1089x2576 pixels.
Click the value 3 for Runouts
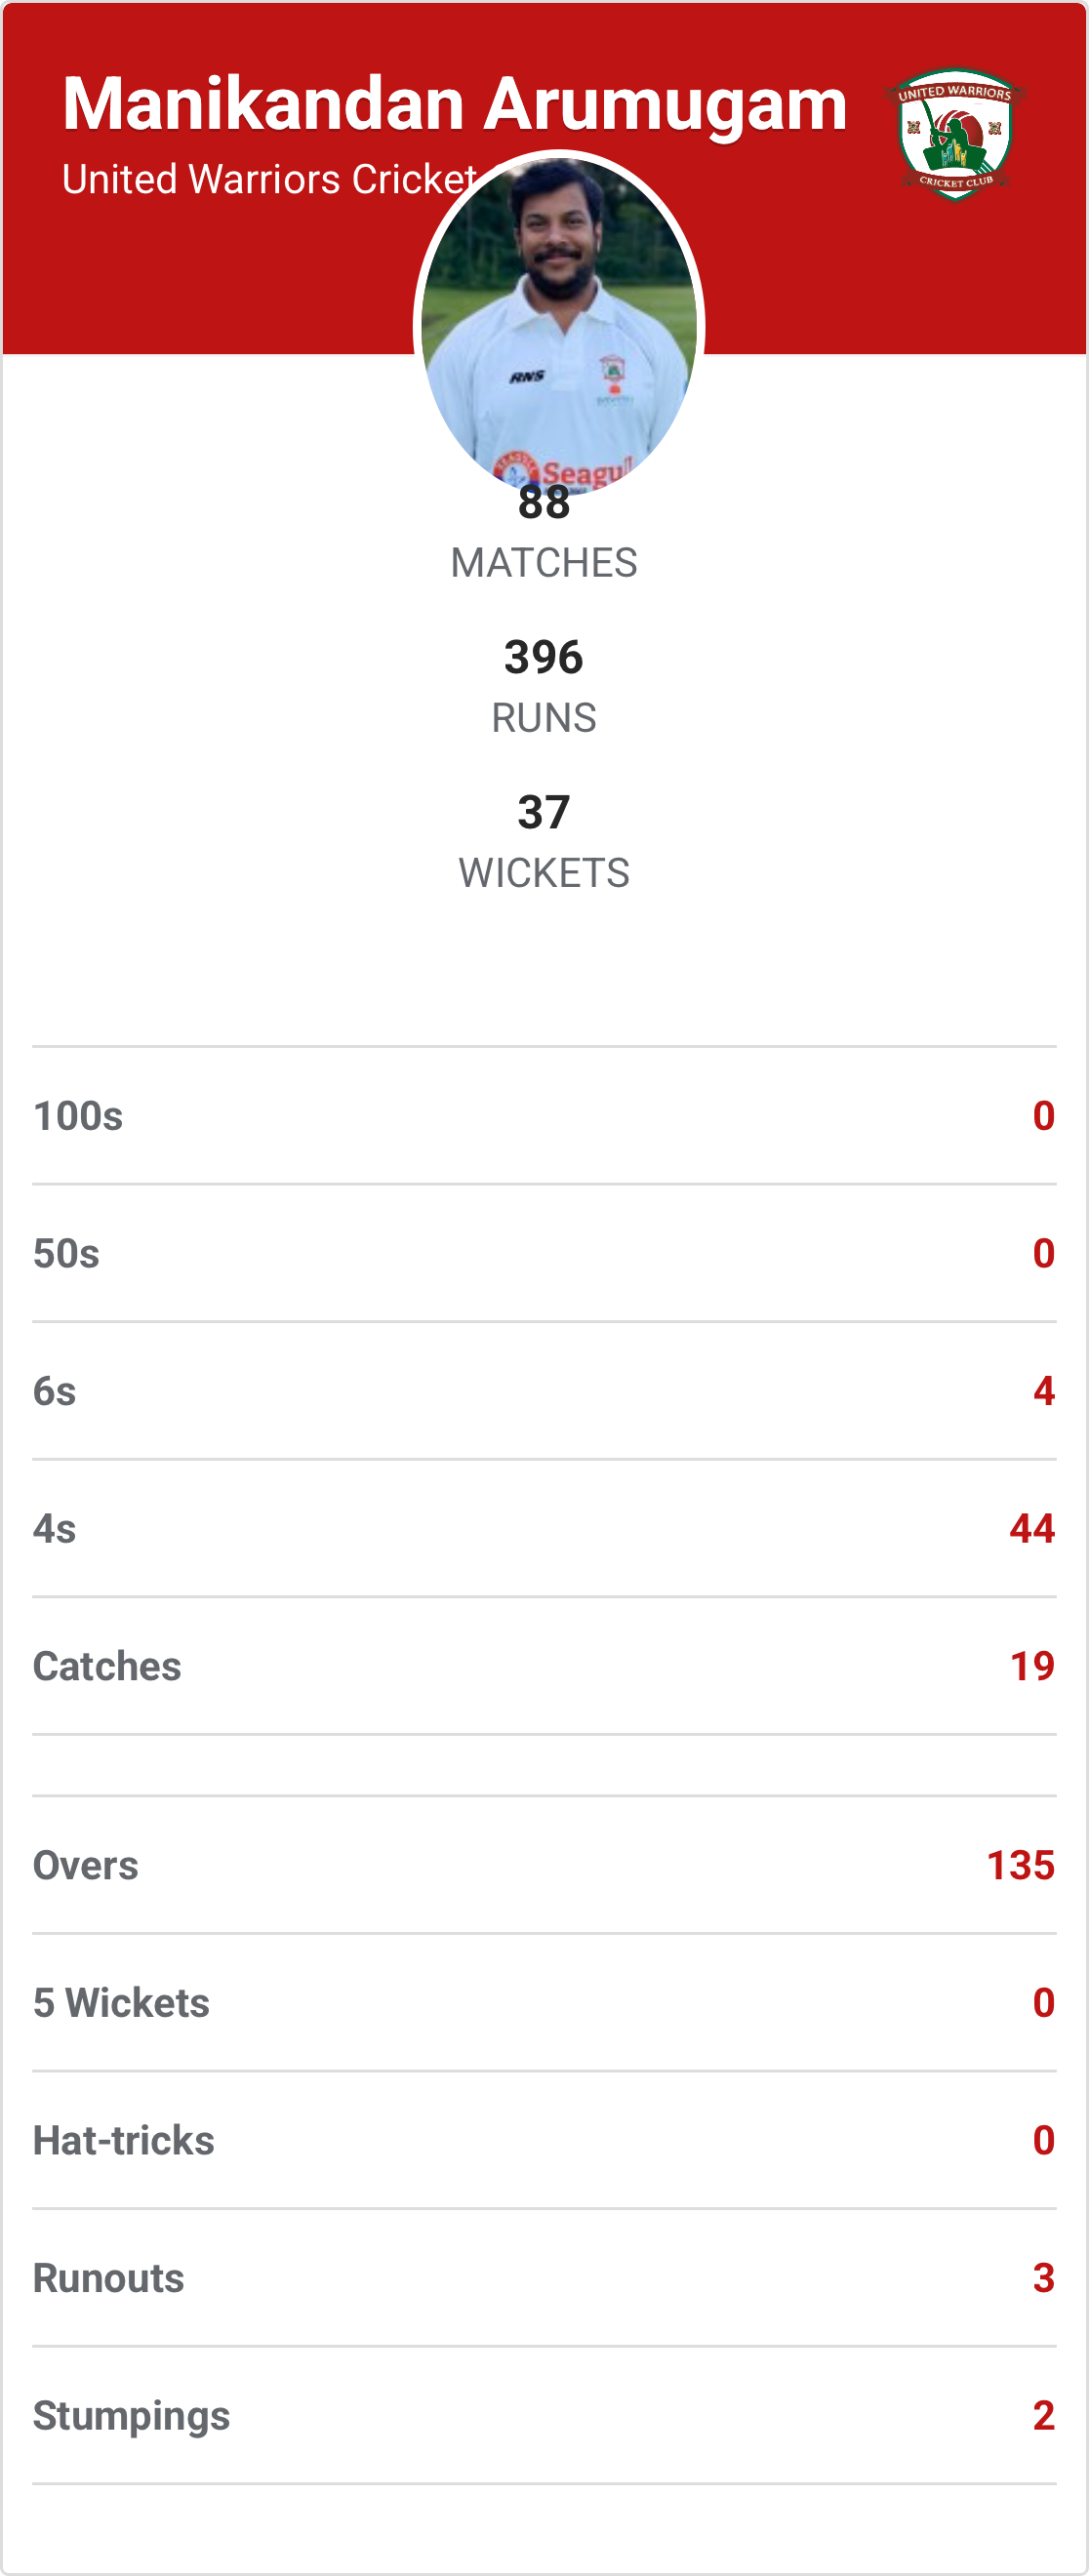(x=1043, y=2279)
